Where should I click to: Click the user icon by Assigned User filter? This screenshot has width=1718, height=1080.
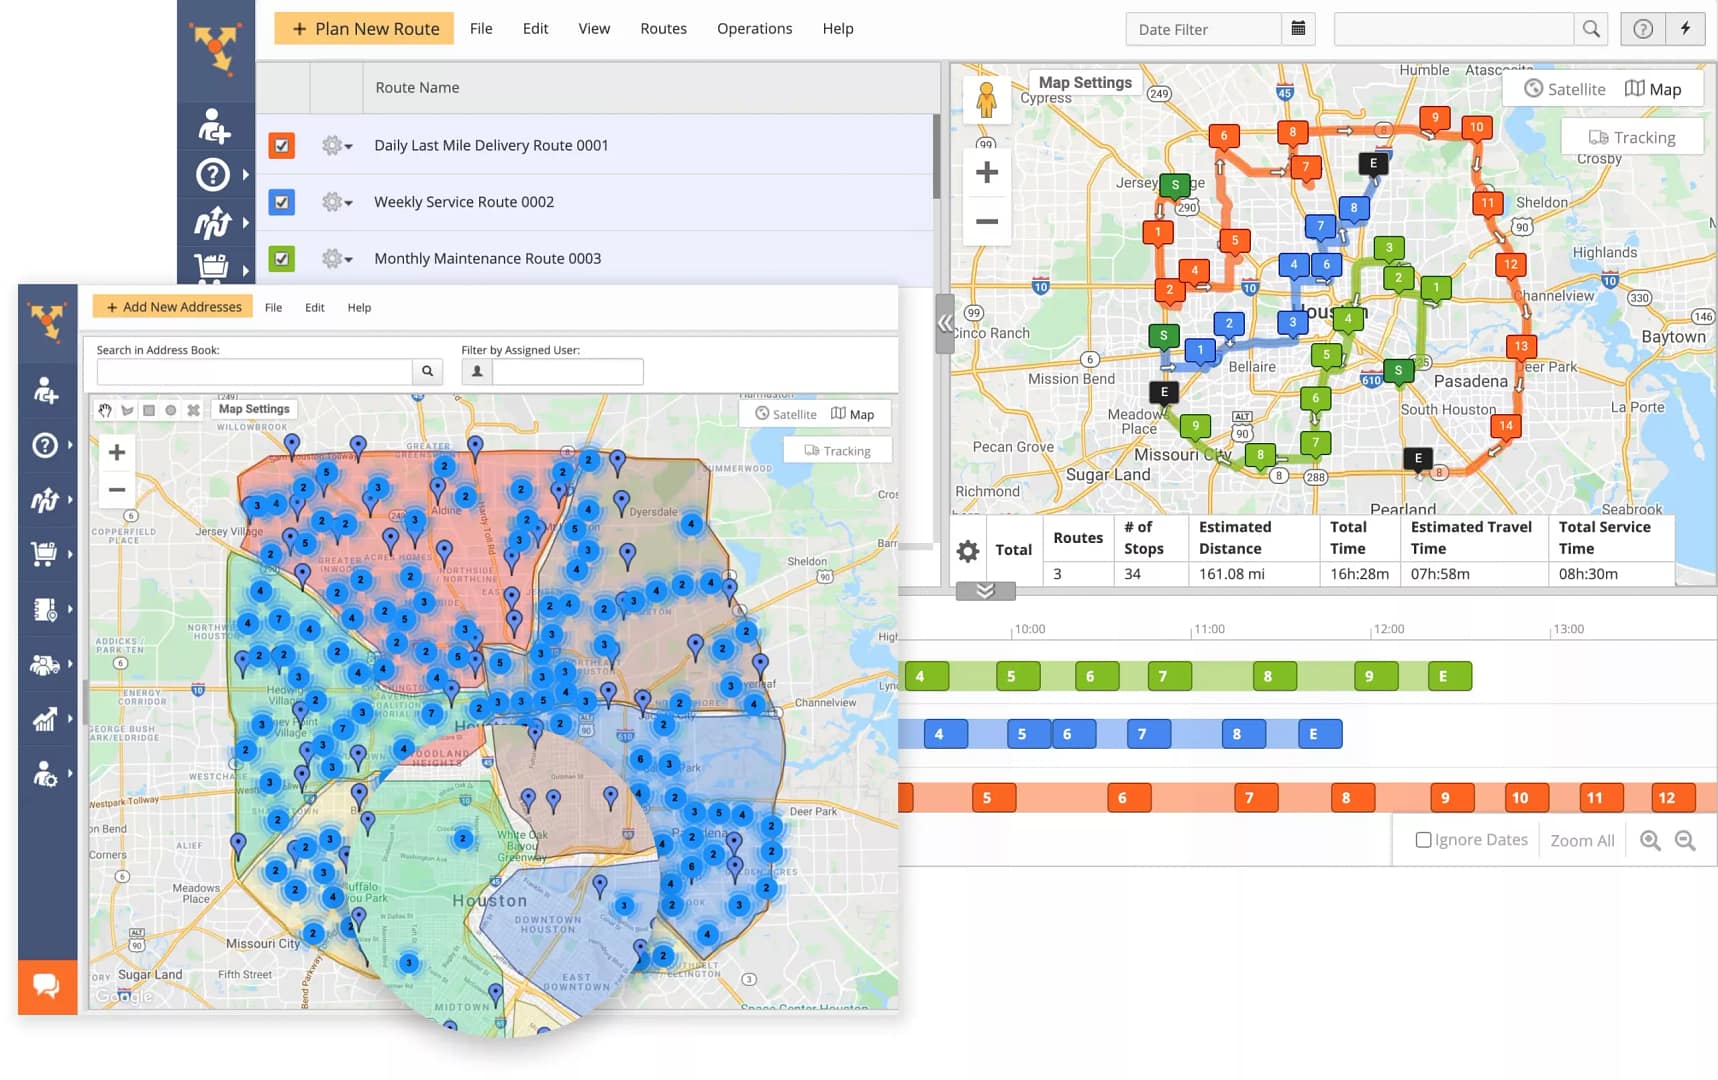[x=477, y=371]
